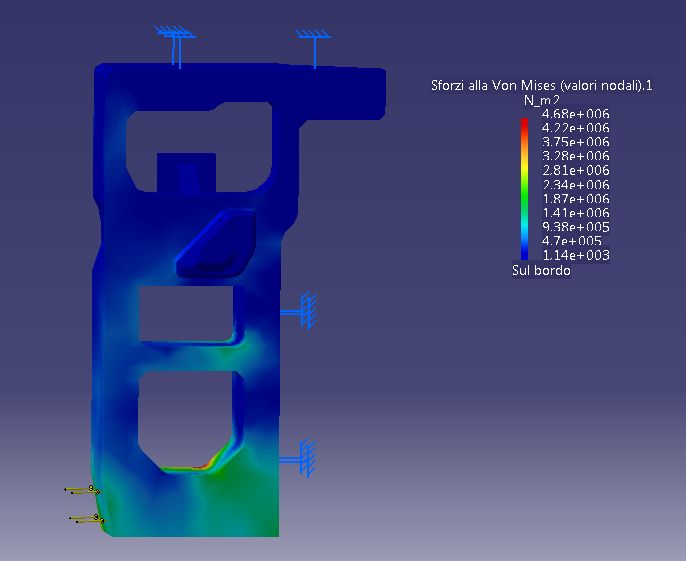
Task: Click the upper yellow force arrows
Action: coord(83,490)
